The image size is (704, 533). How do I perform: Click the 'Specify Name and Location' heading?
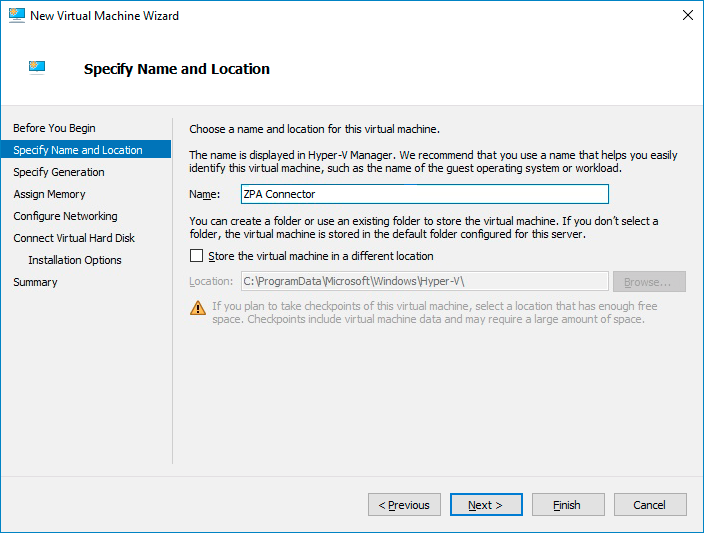coord(177,69)
